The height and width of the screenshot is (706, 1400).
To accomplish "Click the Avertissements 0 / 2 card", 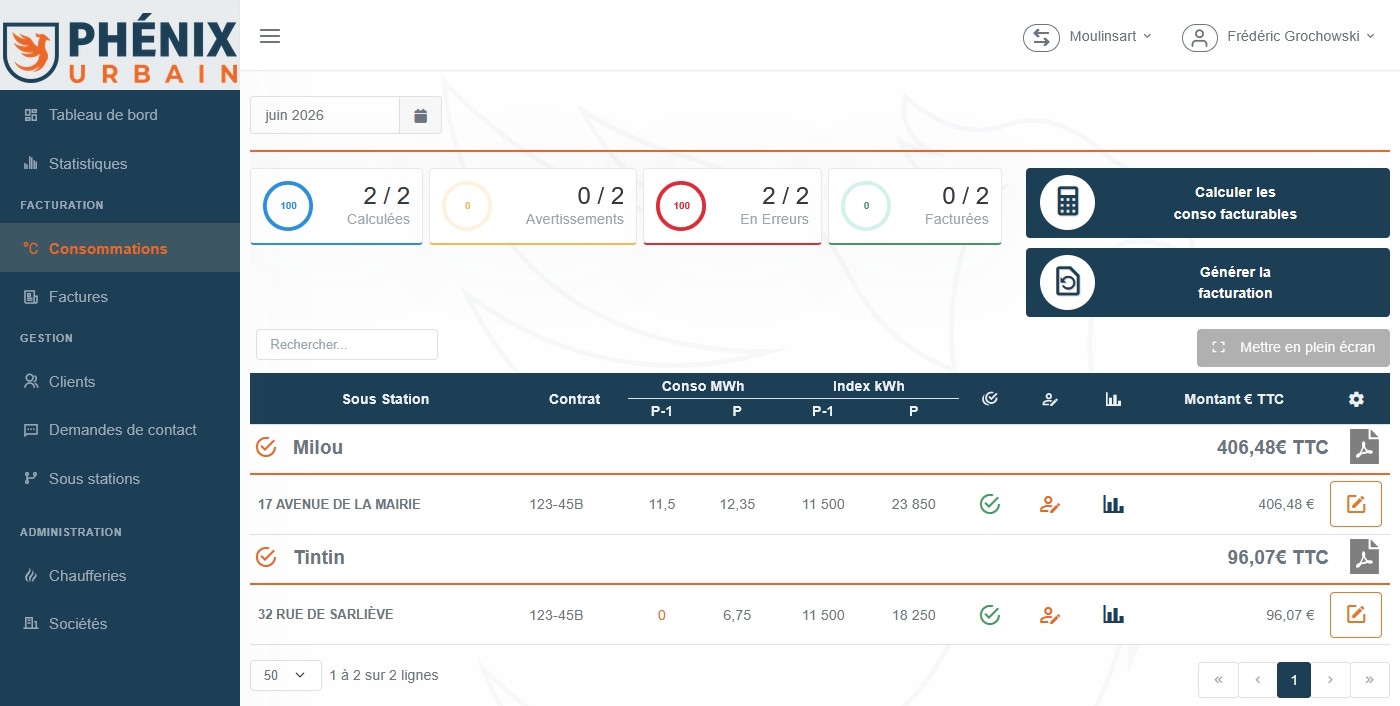I will [x=533, y=206].
